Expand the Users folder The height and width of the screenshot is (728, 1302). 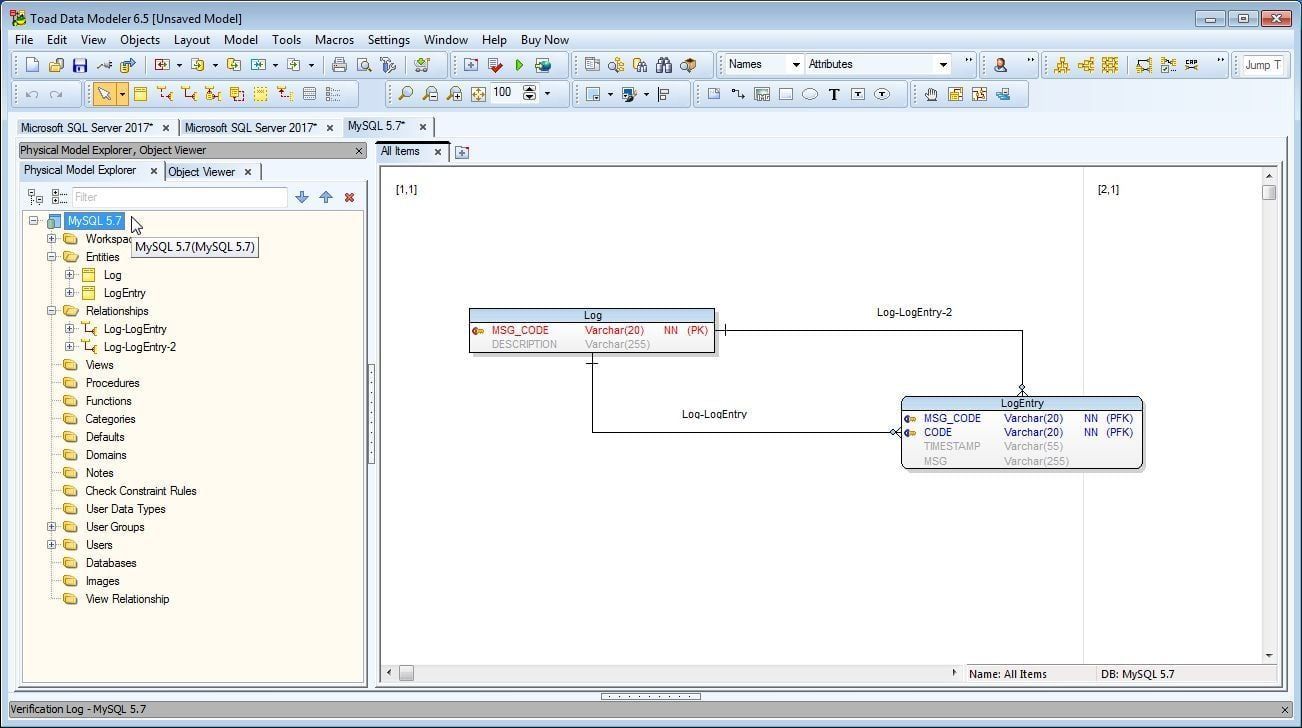pos(51,545)
